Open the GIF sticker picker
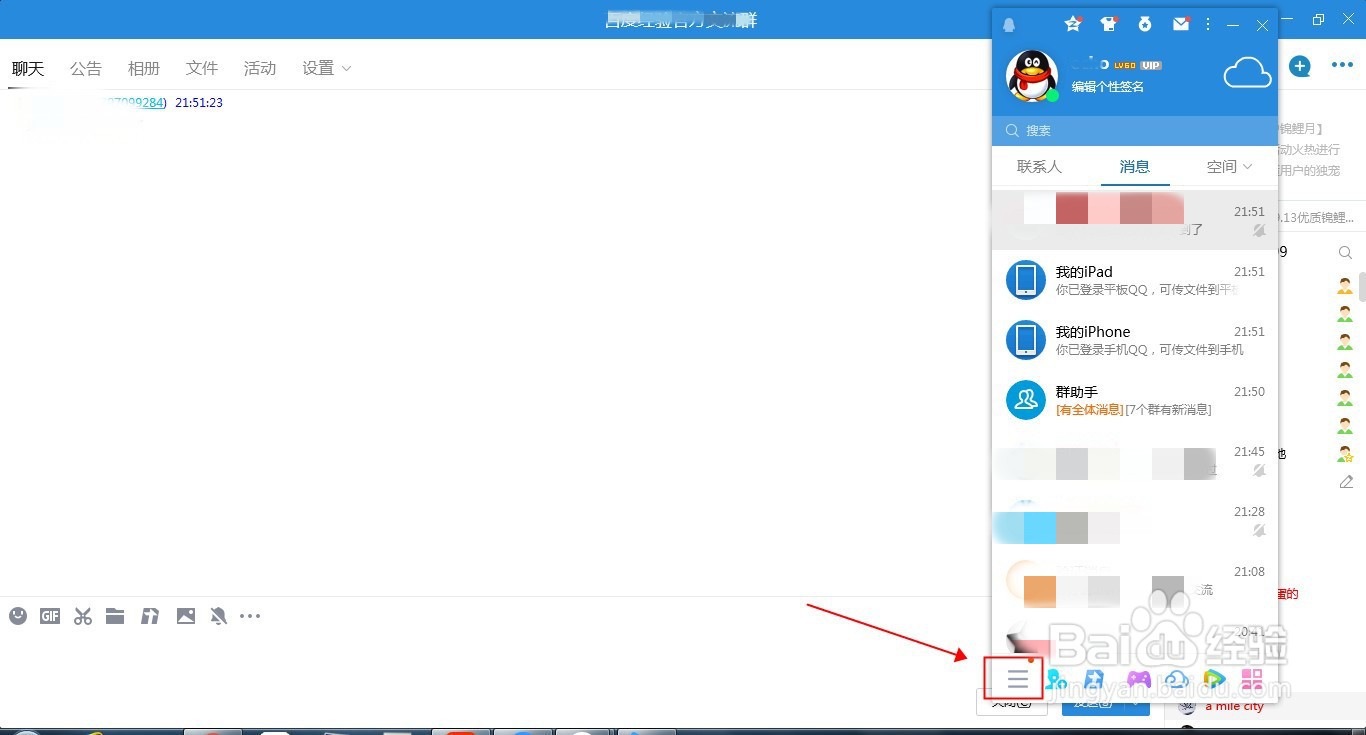This screenshot has height=735, width=1366. tap(50, 616)
